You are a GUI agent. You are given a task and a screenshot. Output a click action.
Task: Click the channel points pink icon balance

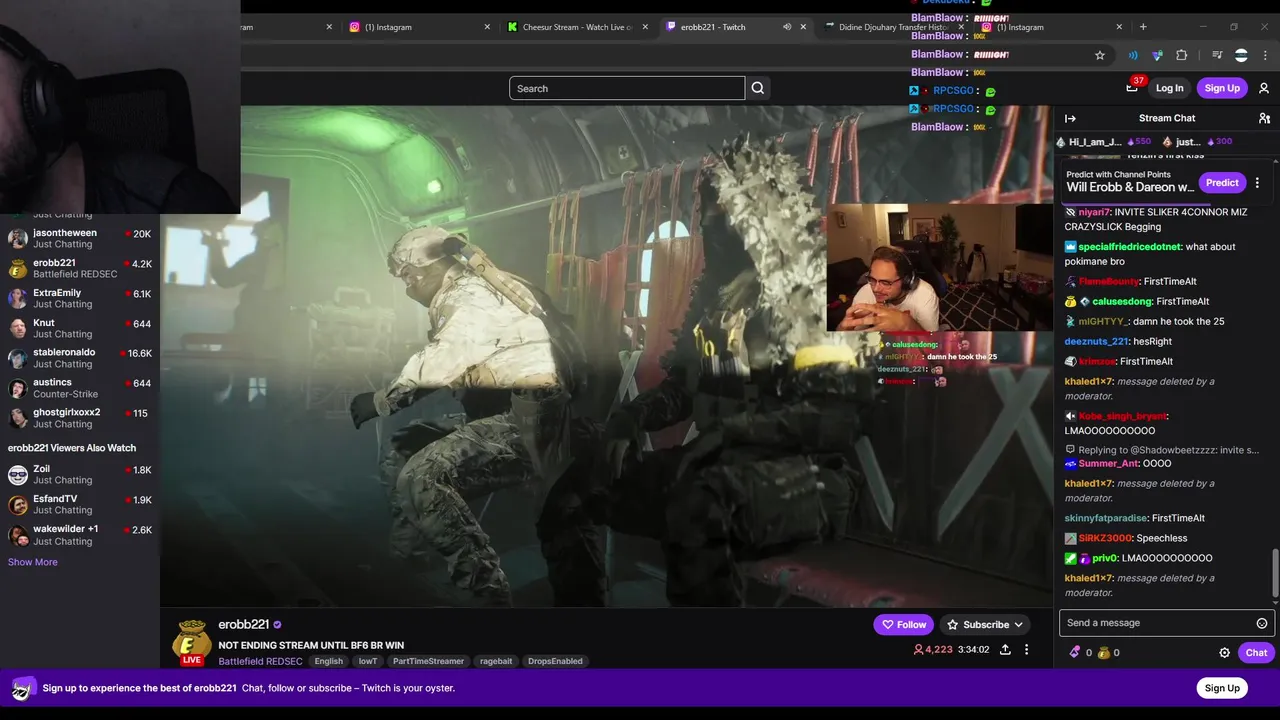point(1076,653)
